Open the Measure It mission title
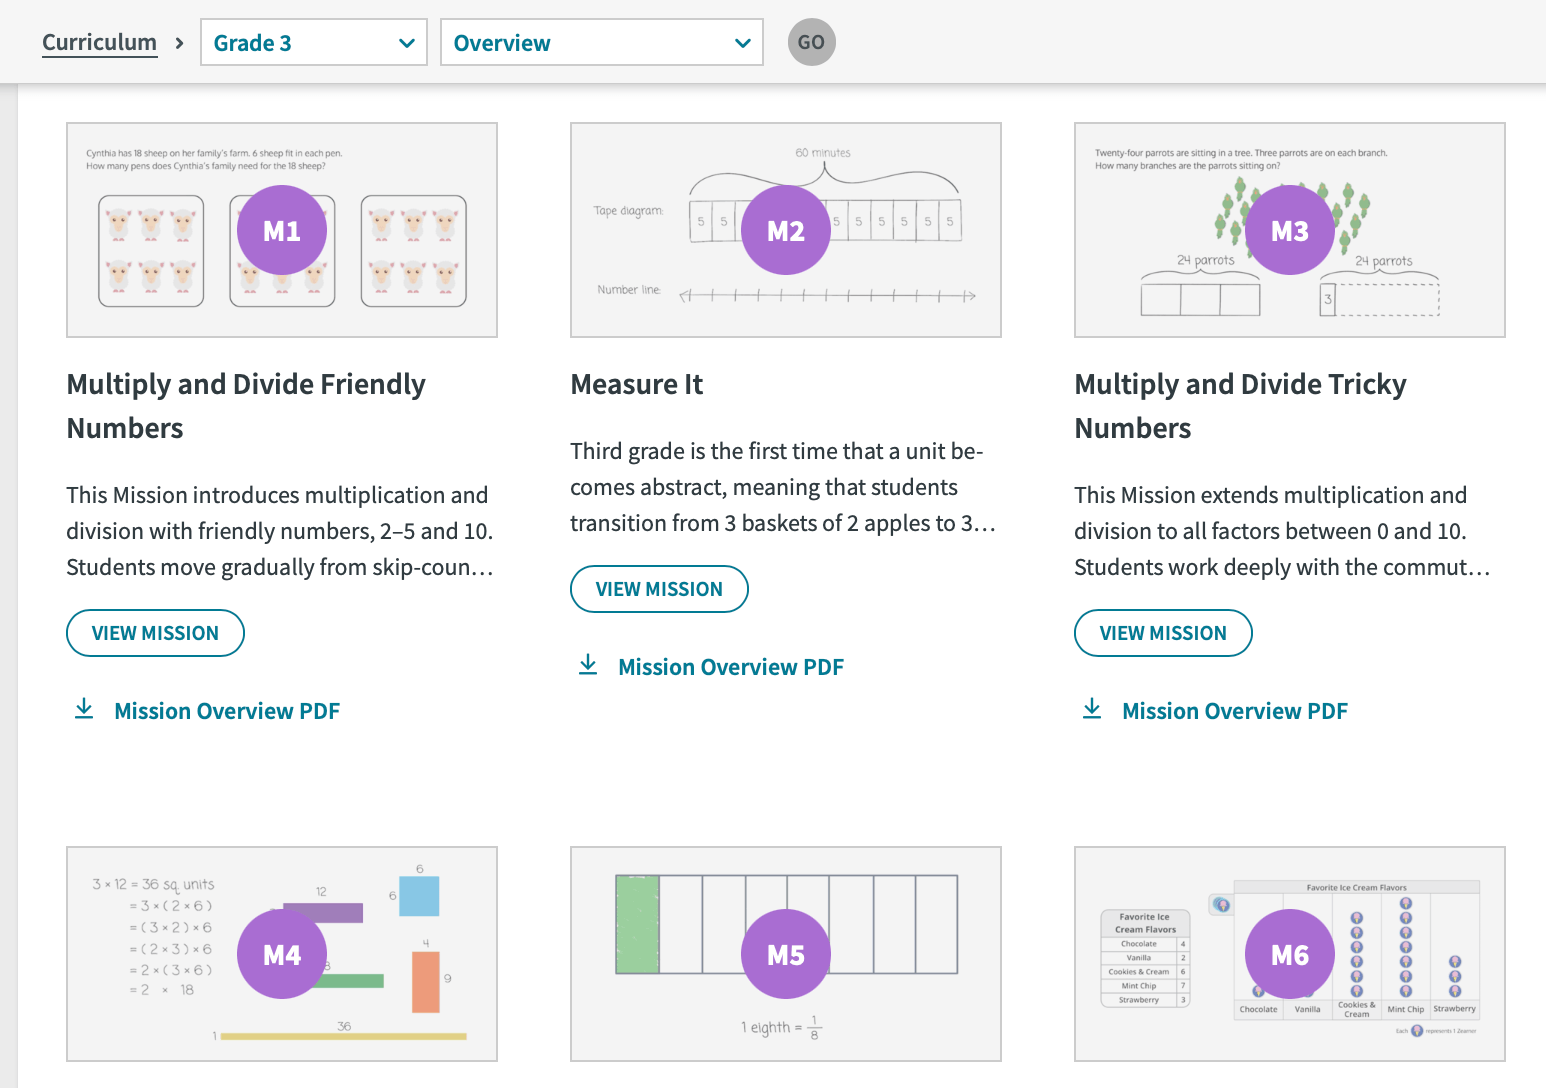 [x=637, y=384]
